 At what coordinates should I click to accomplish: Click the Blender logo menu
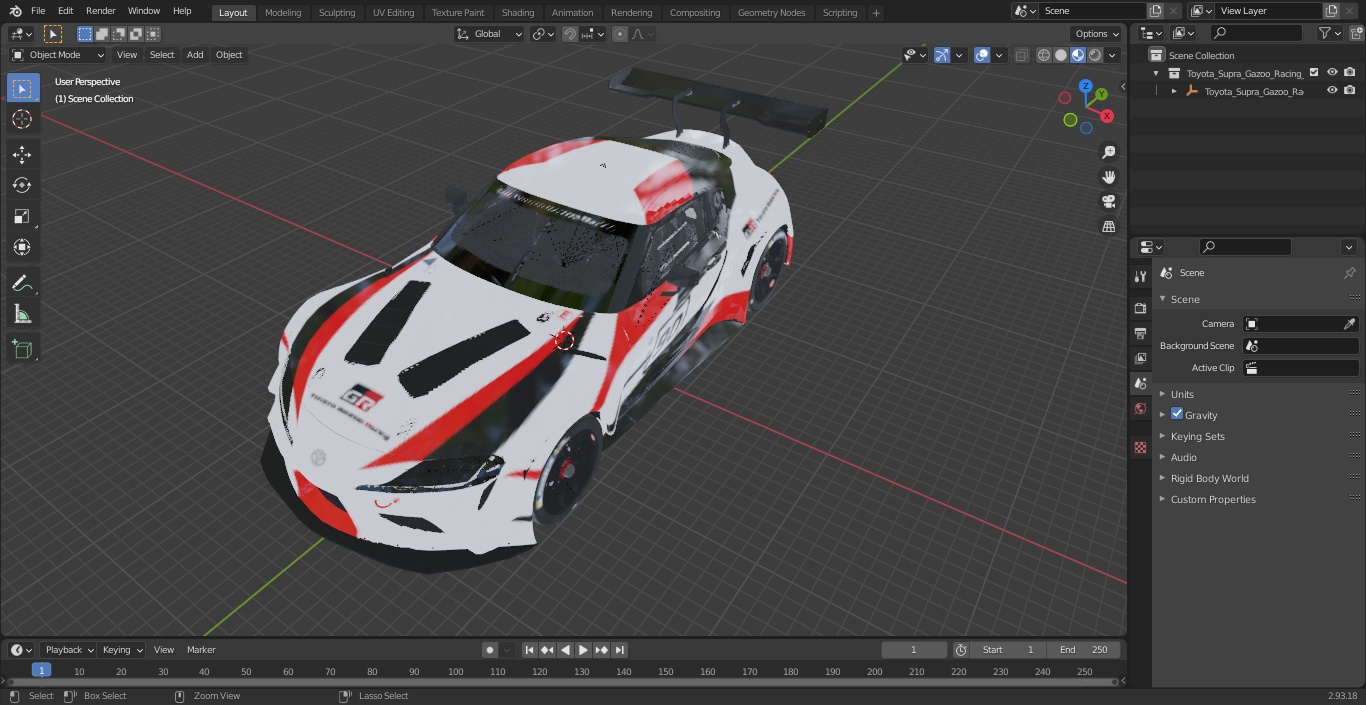15,11
